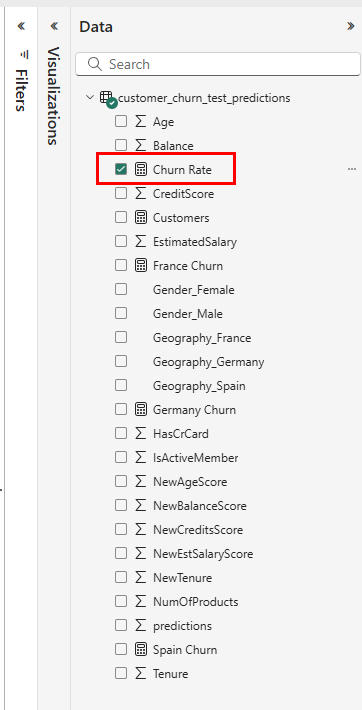Click the customer_churn_test_predictions table icon

coord(108,99)
